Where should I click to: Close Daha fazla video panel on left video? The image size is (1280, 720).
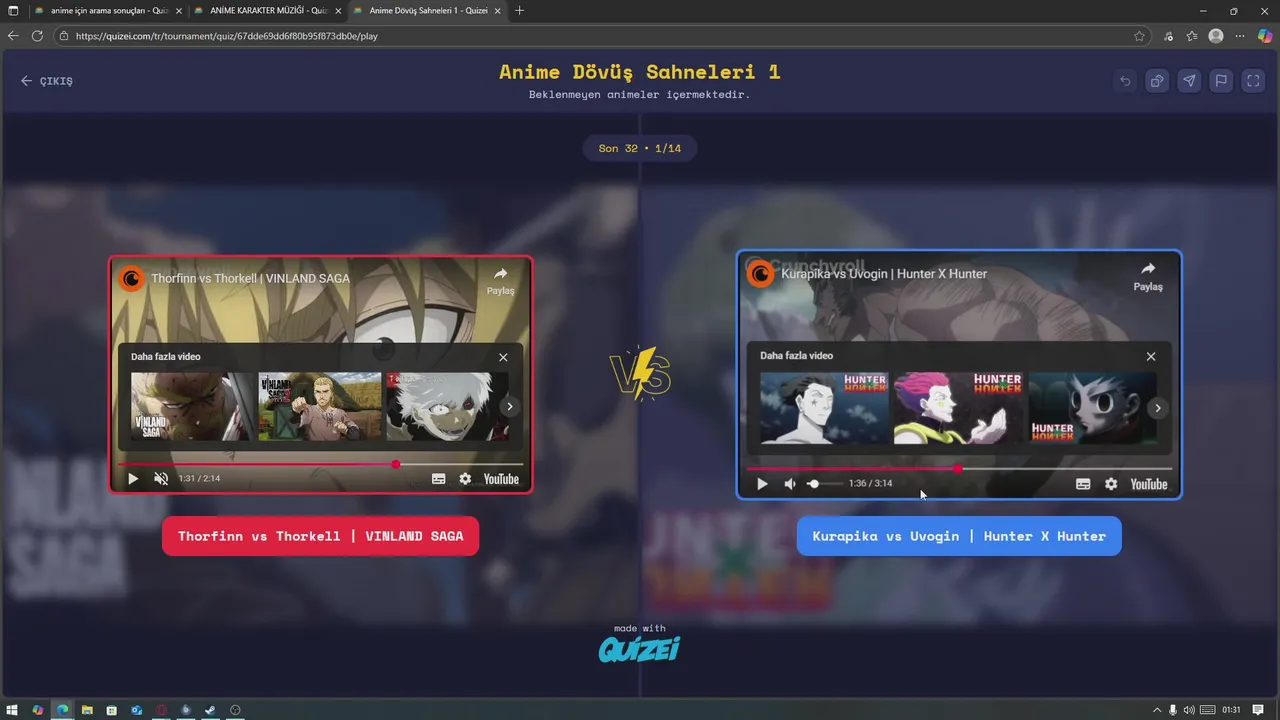coord(503,357)
